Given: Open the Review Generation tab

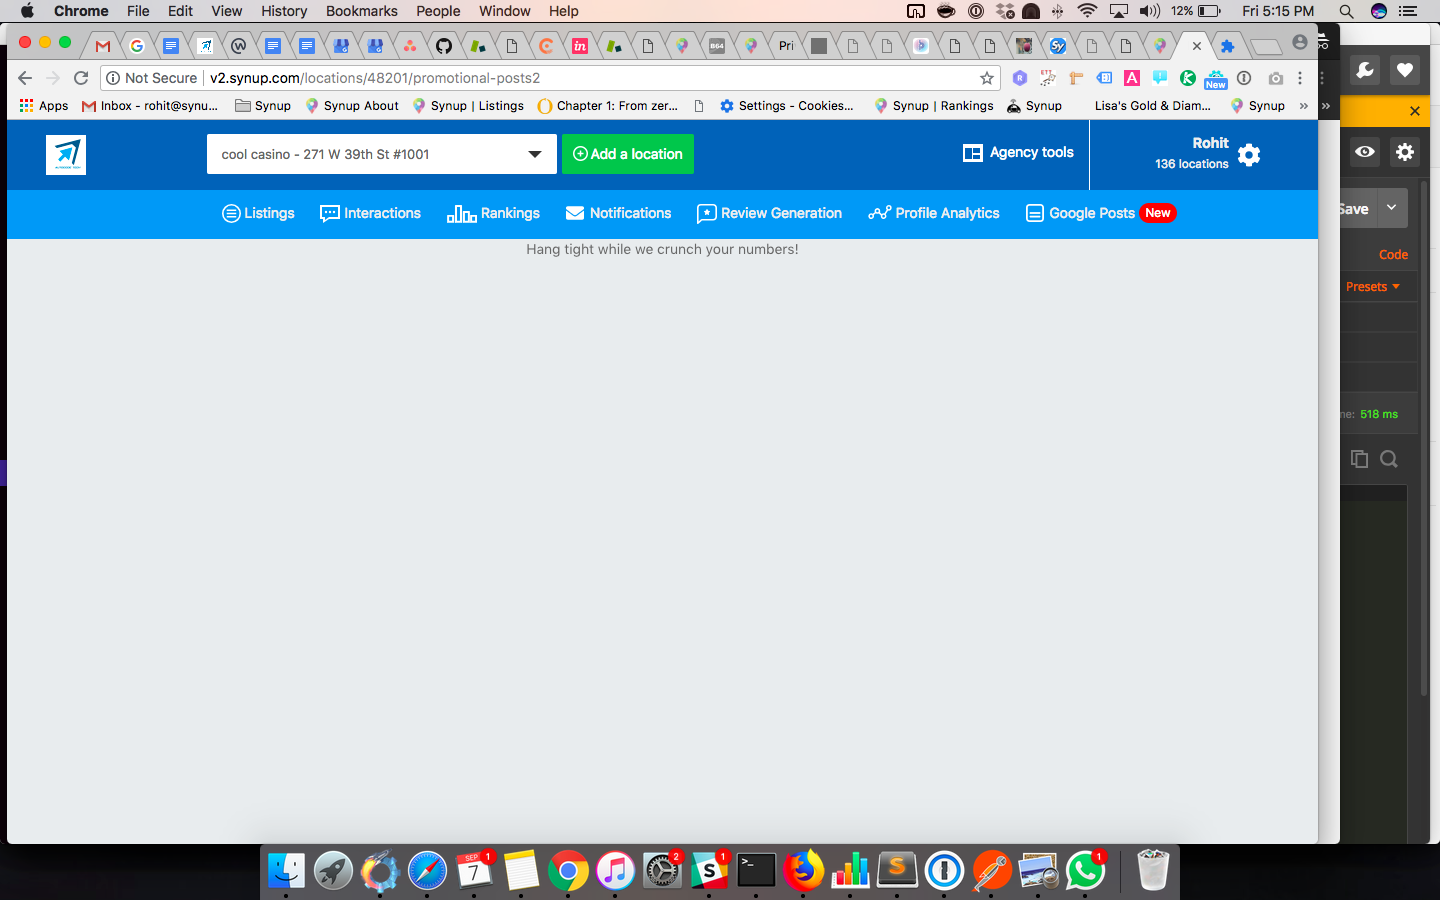Looking at the screenshot, I should 769,213.
